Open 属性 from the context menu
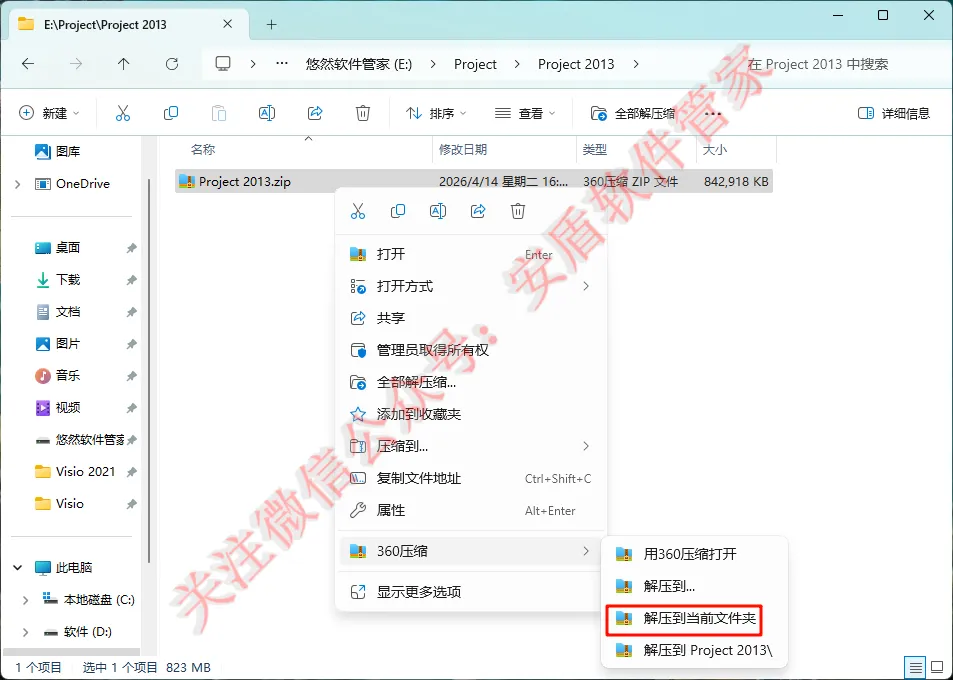The width and height of the screenshot is (953, 680). click(471, 510)
